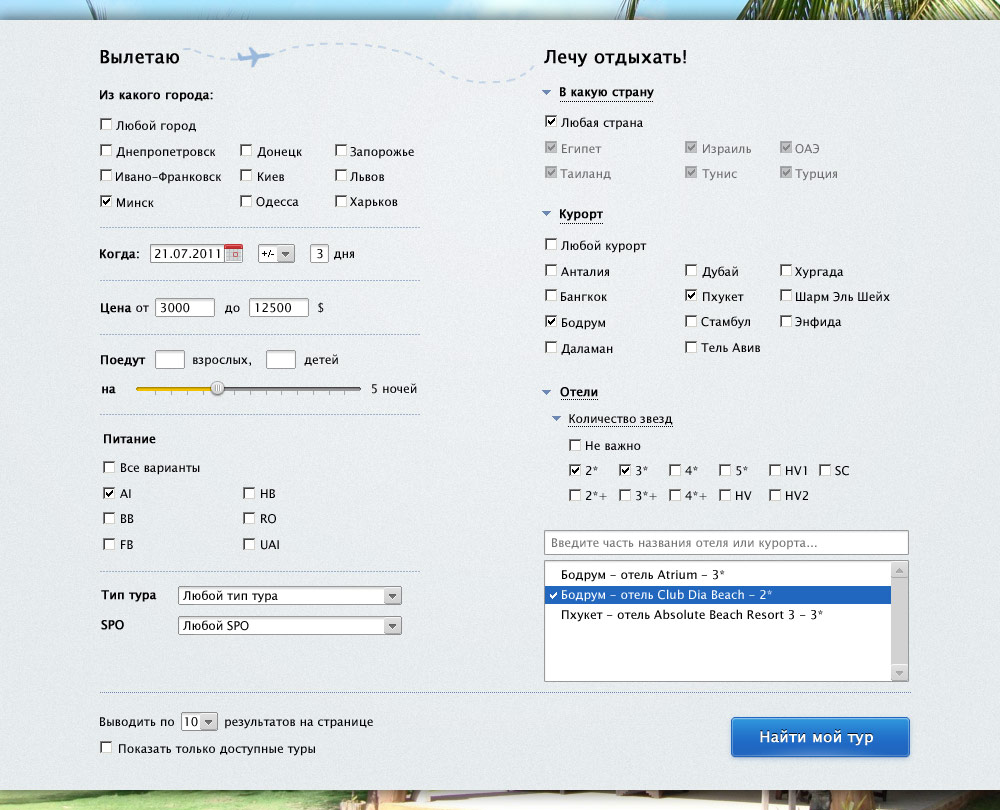Collapse the В какую страну section
Screen dimensions: 1000x810
(x=547, y=93)
